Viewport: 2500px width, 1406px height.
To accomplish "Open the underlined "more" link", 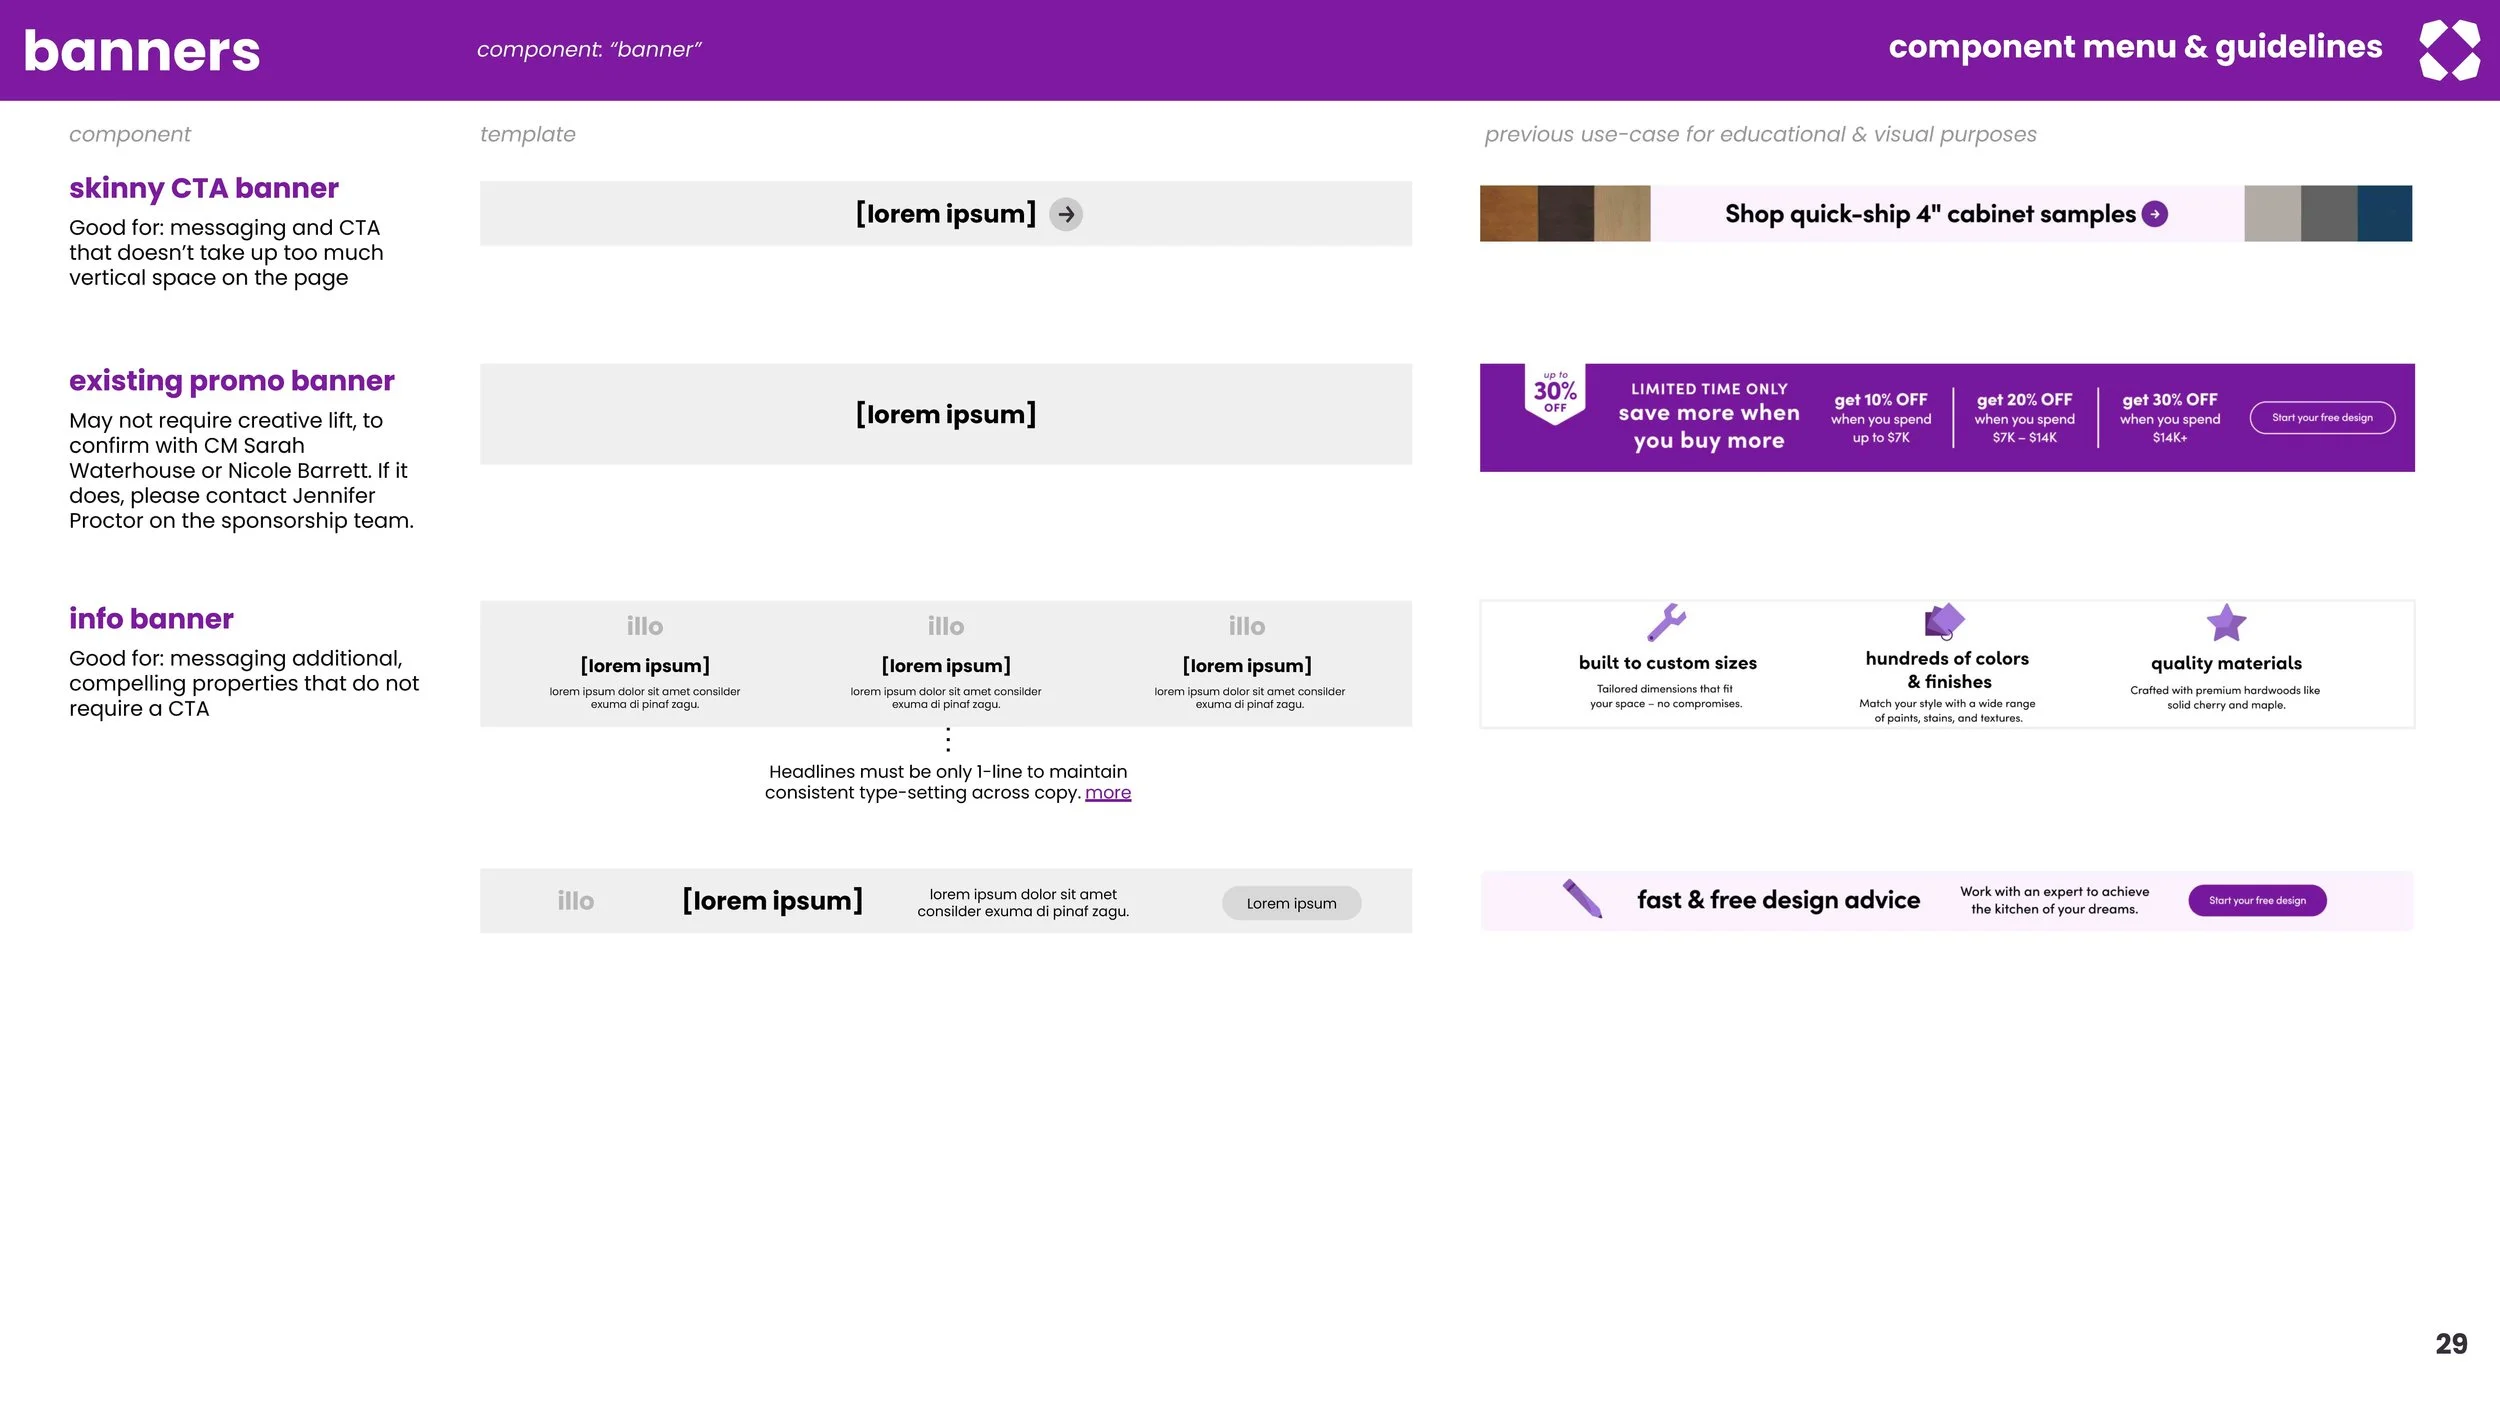I will tap(1107, 793).
